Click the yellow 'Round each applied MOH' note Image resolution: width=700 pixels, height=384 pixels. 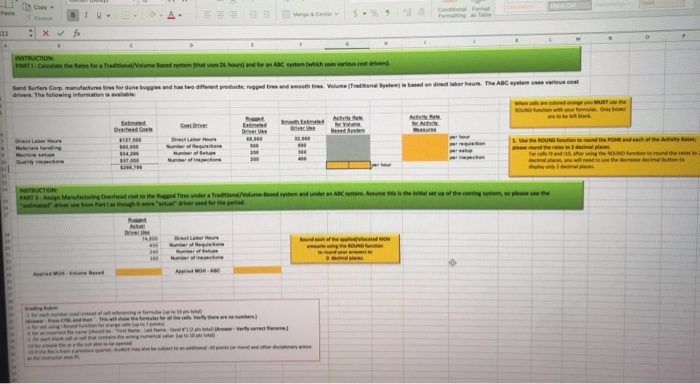[x=345, y=249]
